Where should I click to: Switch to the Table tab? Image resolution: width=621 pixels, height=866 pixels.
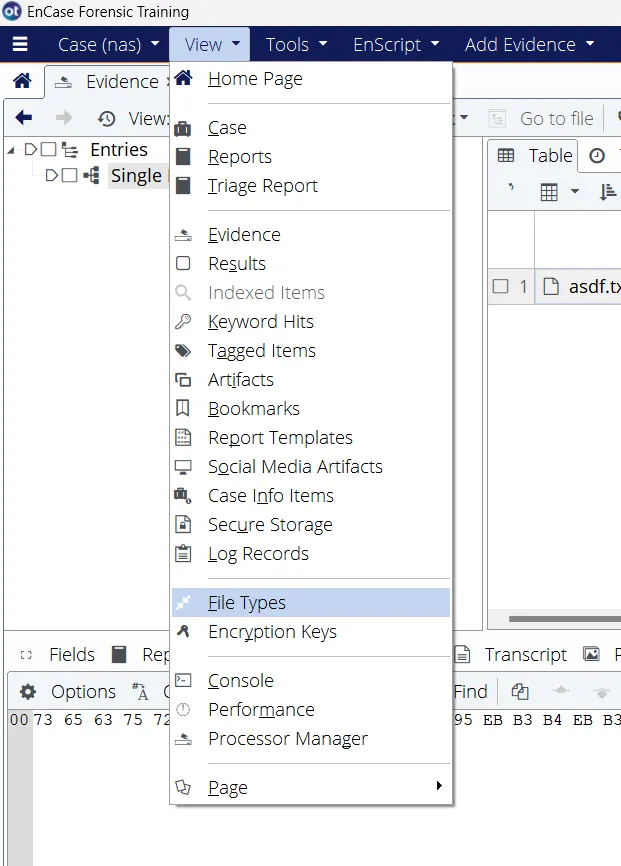(534, 156)
